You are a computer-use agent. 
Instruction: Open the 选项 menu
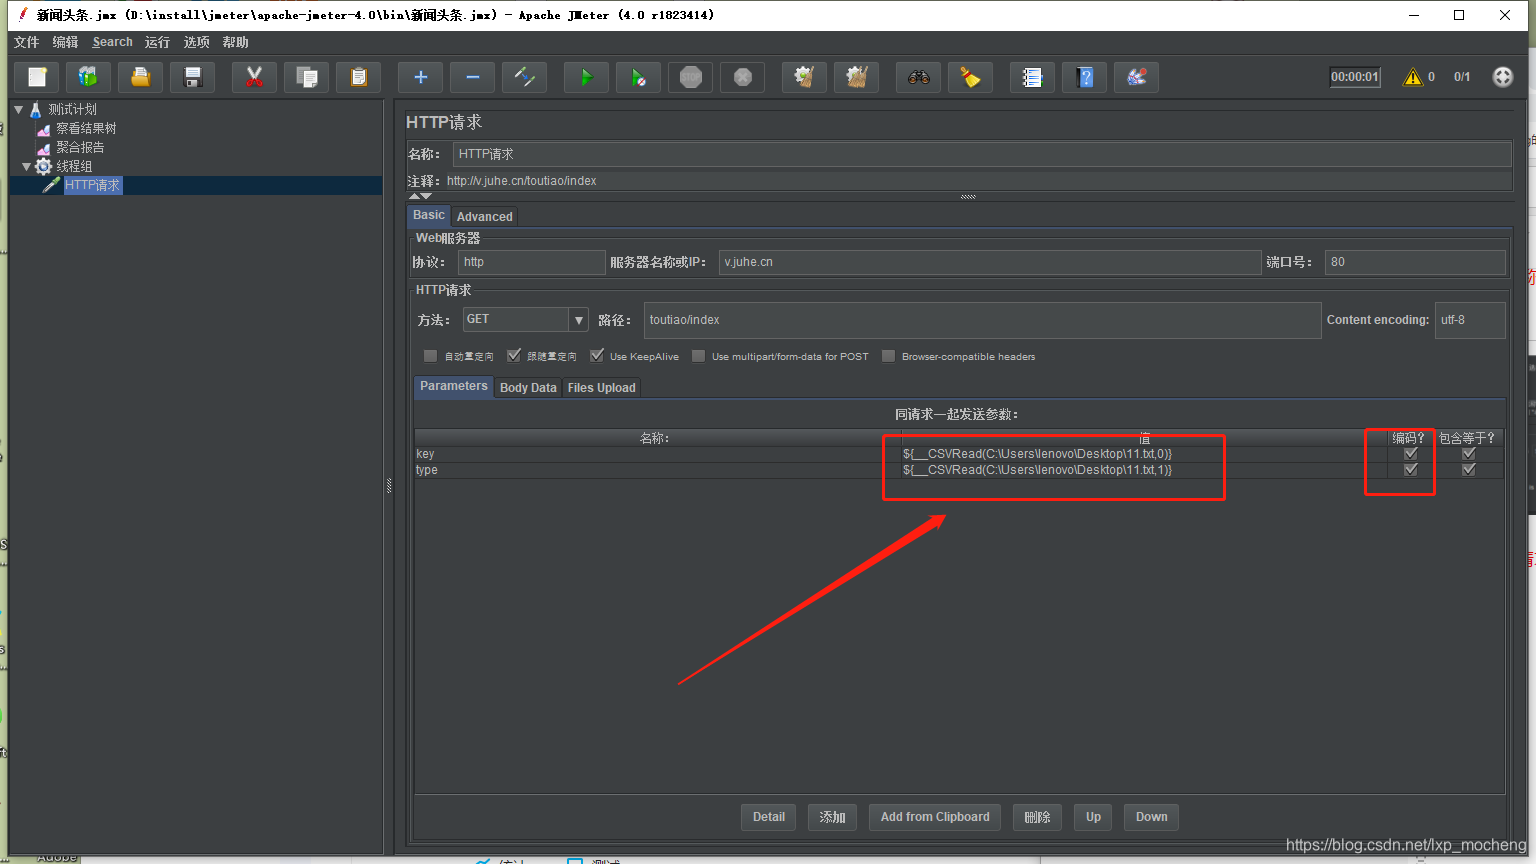[x=196, y=42]
